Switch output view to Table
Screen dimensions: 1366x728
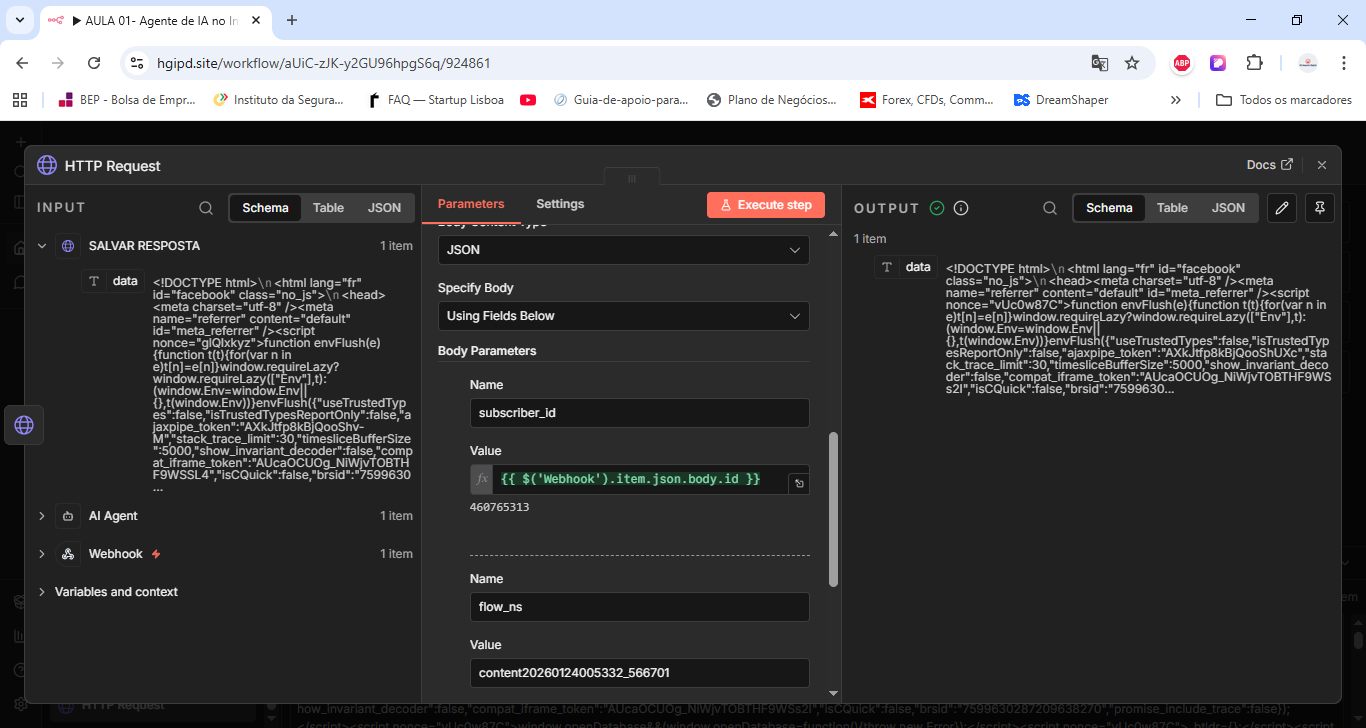(x=1172, y=208)
